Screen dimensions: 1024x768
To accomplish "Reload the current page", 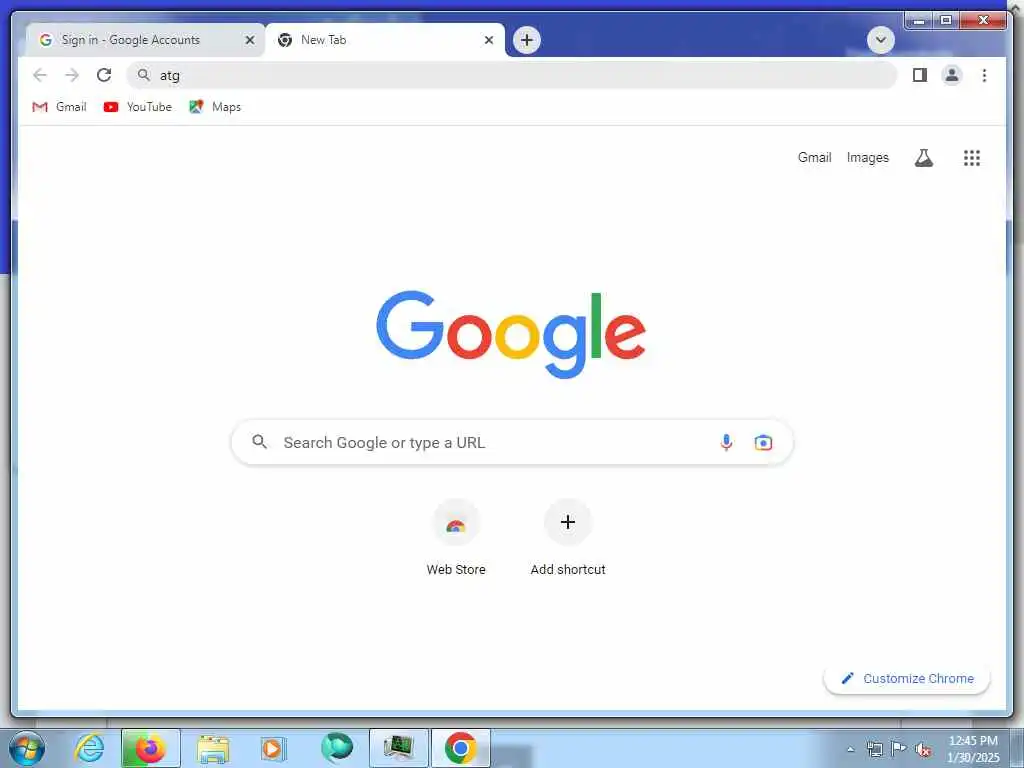I will pos(104,75).
